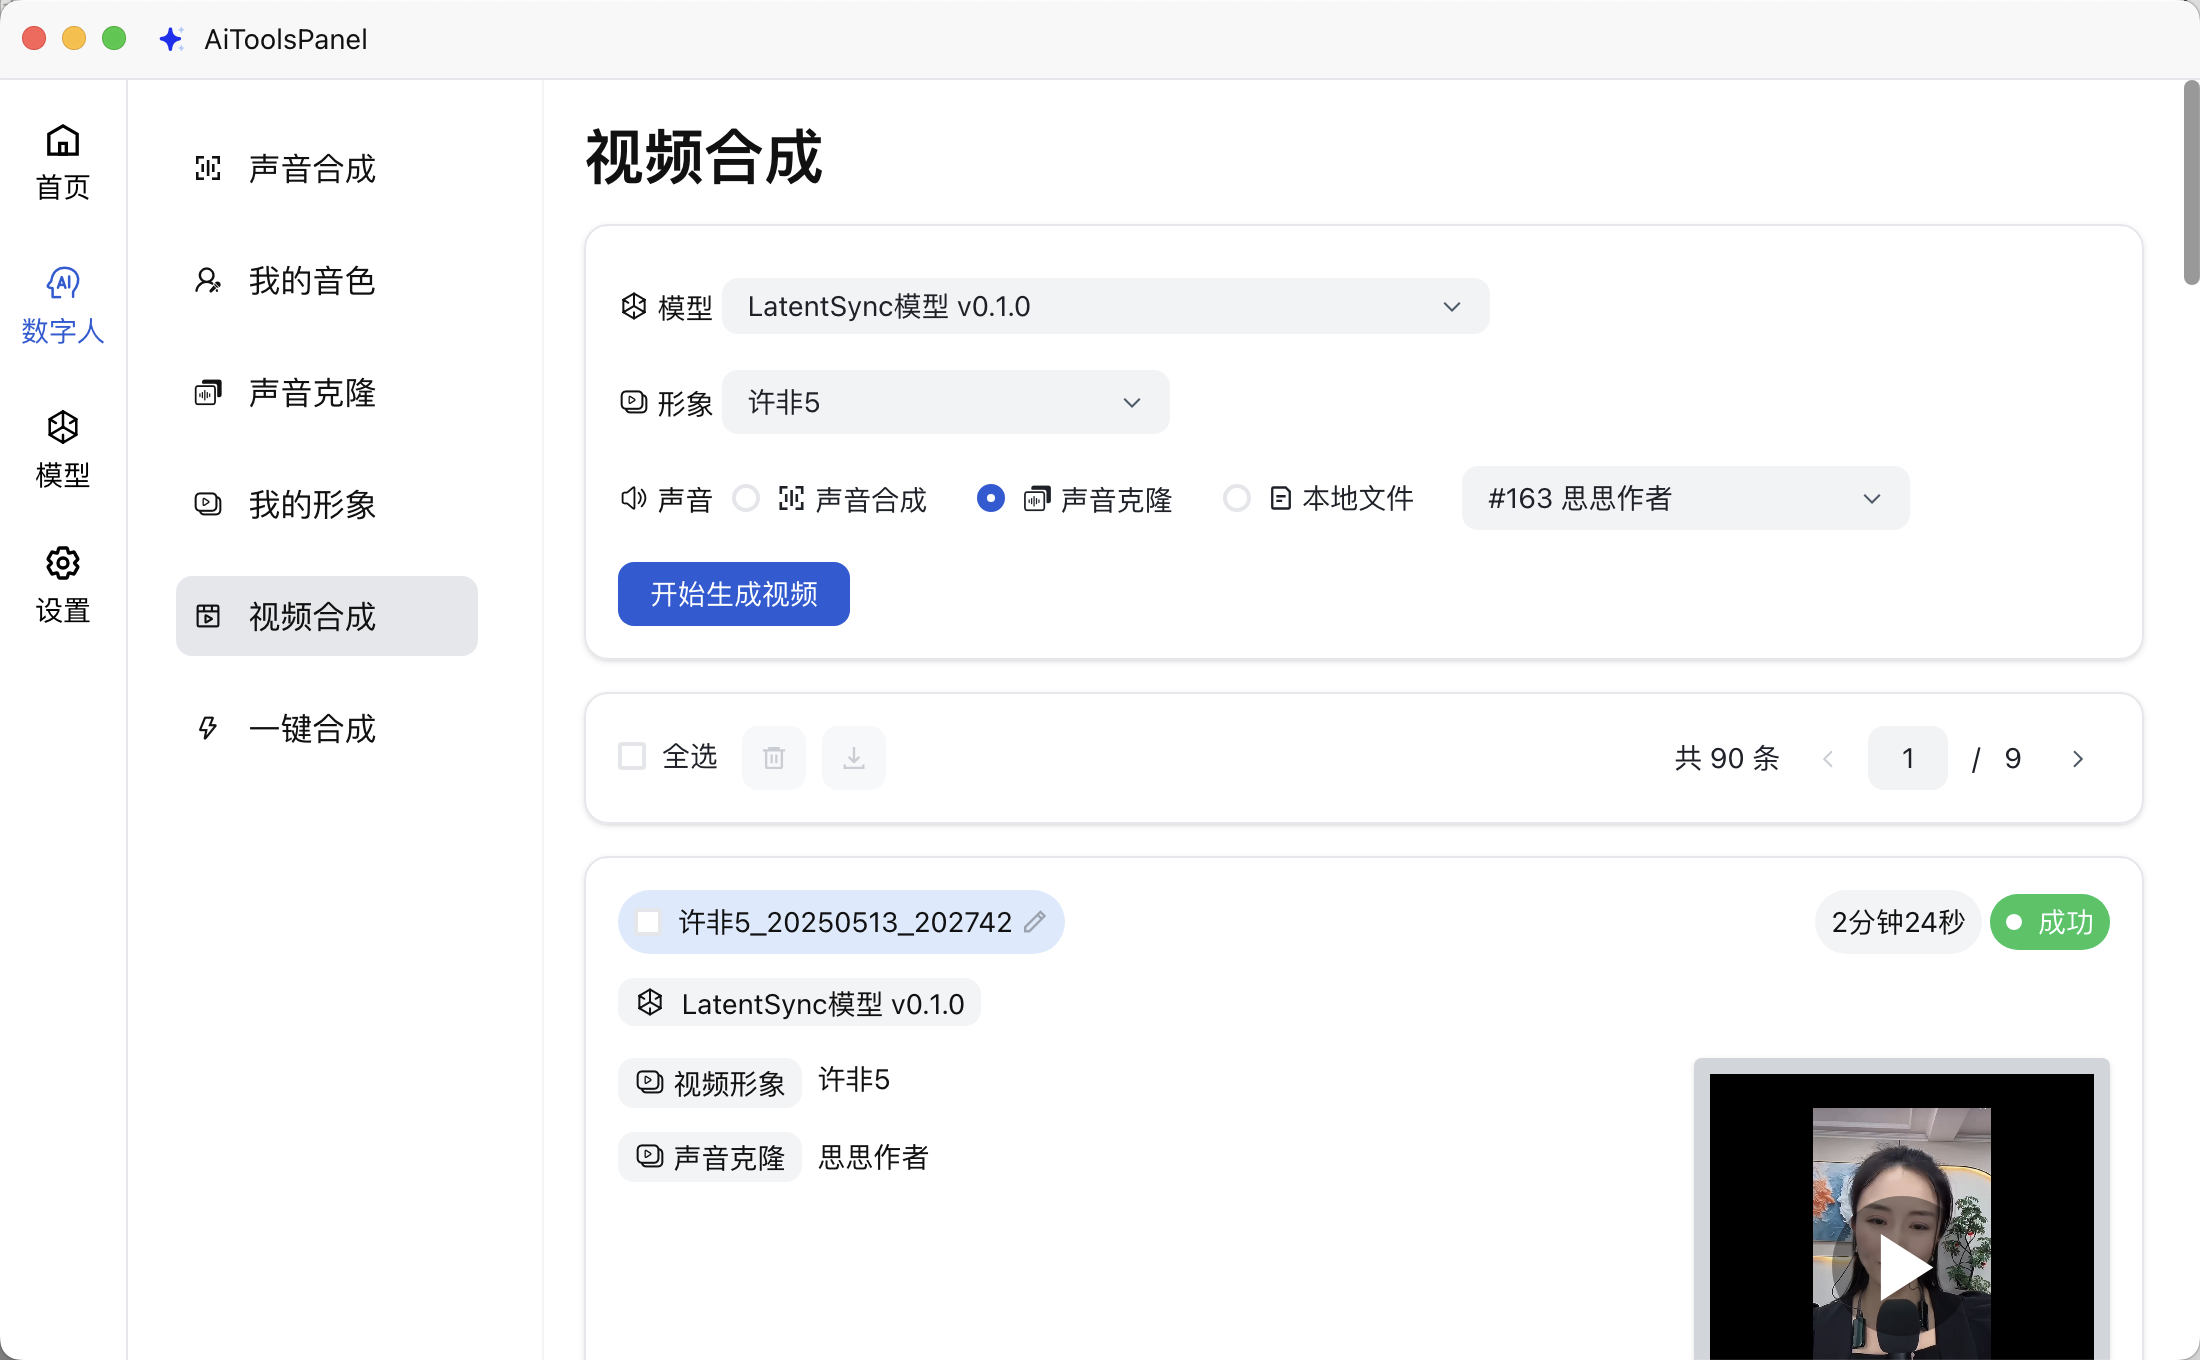The width and height of the screenshot is (2200, 1360).
Task: Click the 形象 video icon in form
Action: [634, 402]
